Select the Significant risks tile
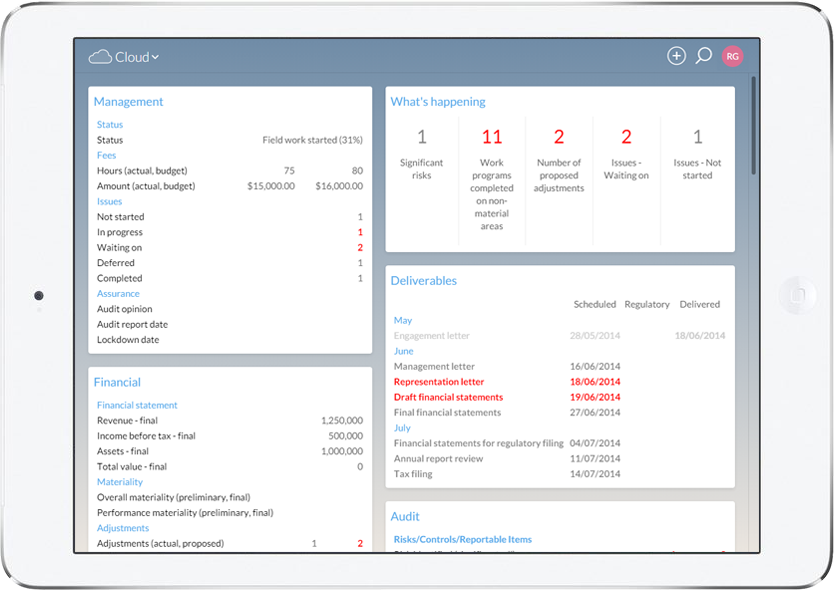This screenshot has height=590, width=834. tap(421, 162)
